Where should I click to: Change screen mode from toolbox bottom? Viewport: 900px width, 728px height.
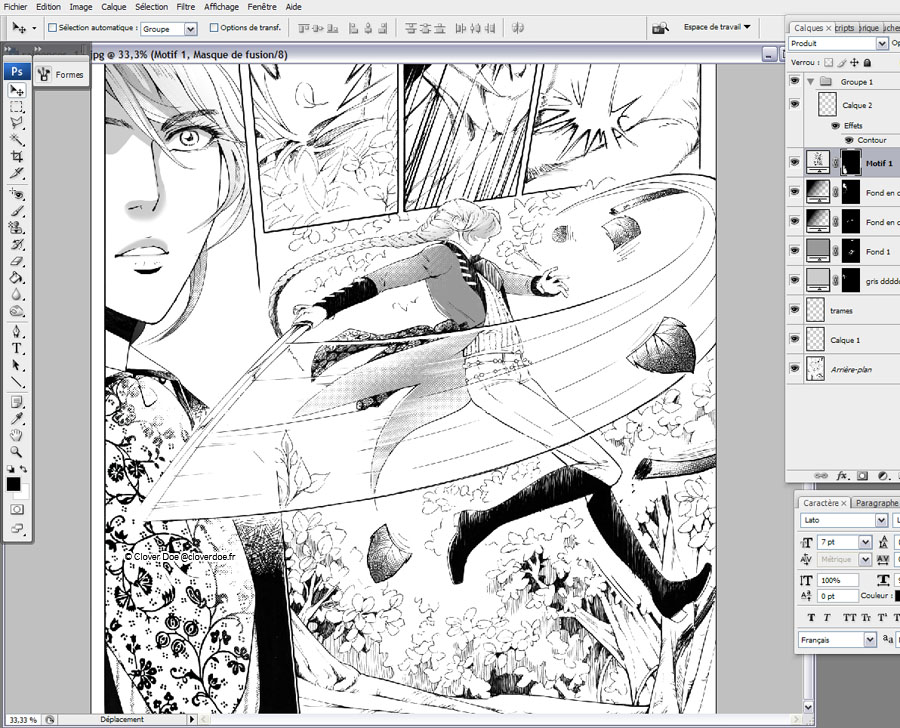coord(17,529)
